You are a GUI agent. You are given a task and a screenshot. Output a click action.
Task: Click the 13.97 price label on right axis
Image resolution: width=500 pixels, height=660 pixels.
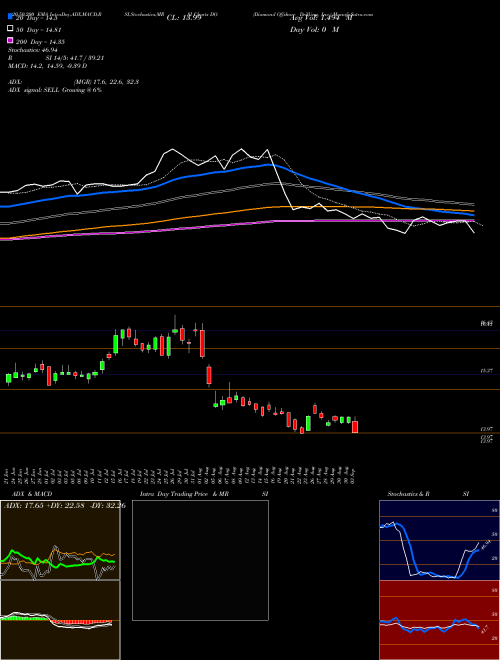pyautogui.click(x=487, y=429)
